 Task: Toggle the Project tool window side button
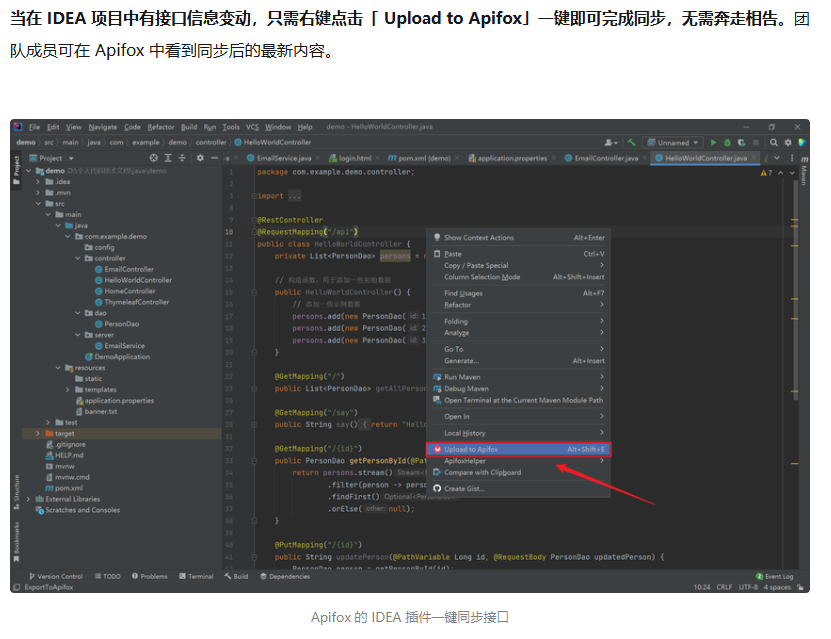tap(16, 170)
